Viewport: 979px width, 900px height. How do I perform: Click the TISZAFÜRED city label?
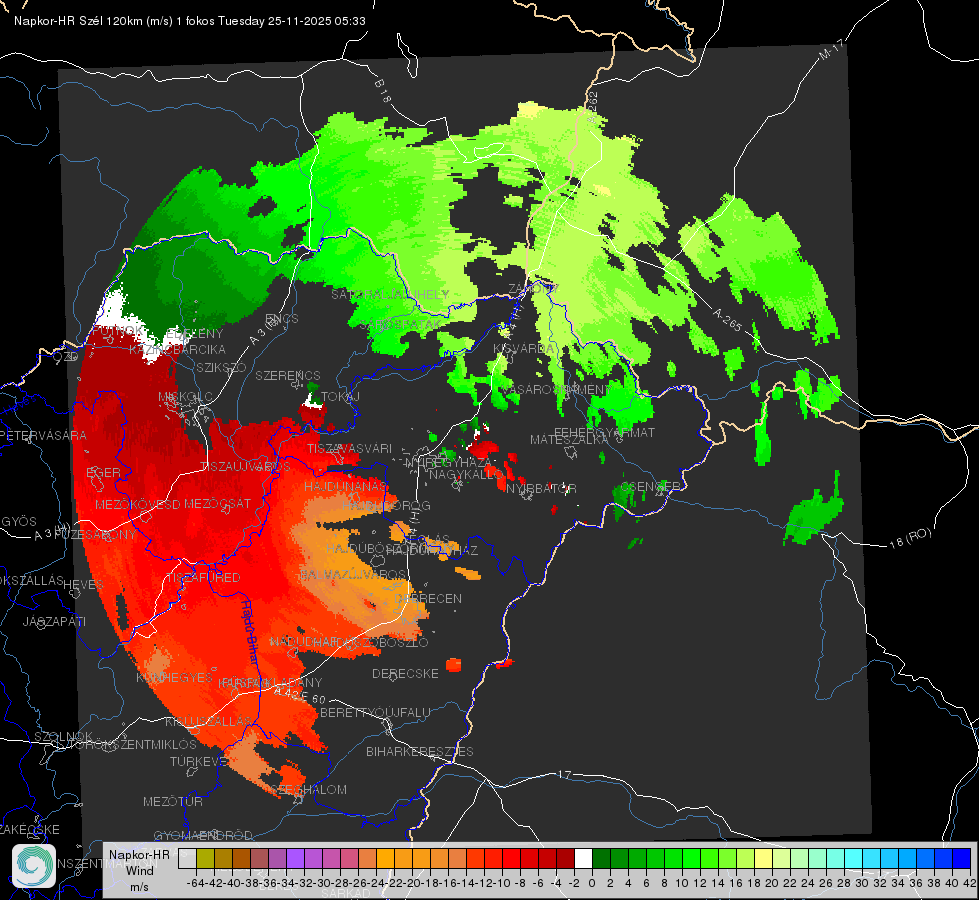point(203,577)
